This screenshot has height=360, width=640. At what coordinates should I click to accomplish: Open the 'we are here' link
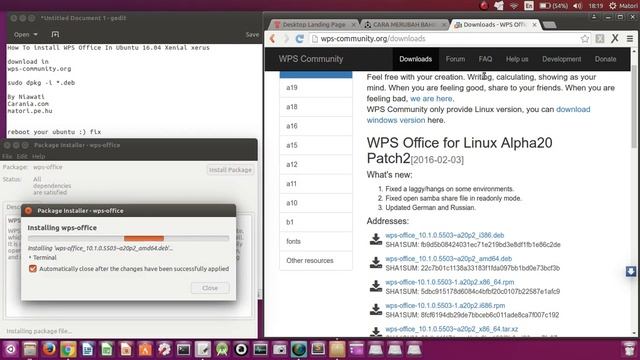(431, 98)
